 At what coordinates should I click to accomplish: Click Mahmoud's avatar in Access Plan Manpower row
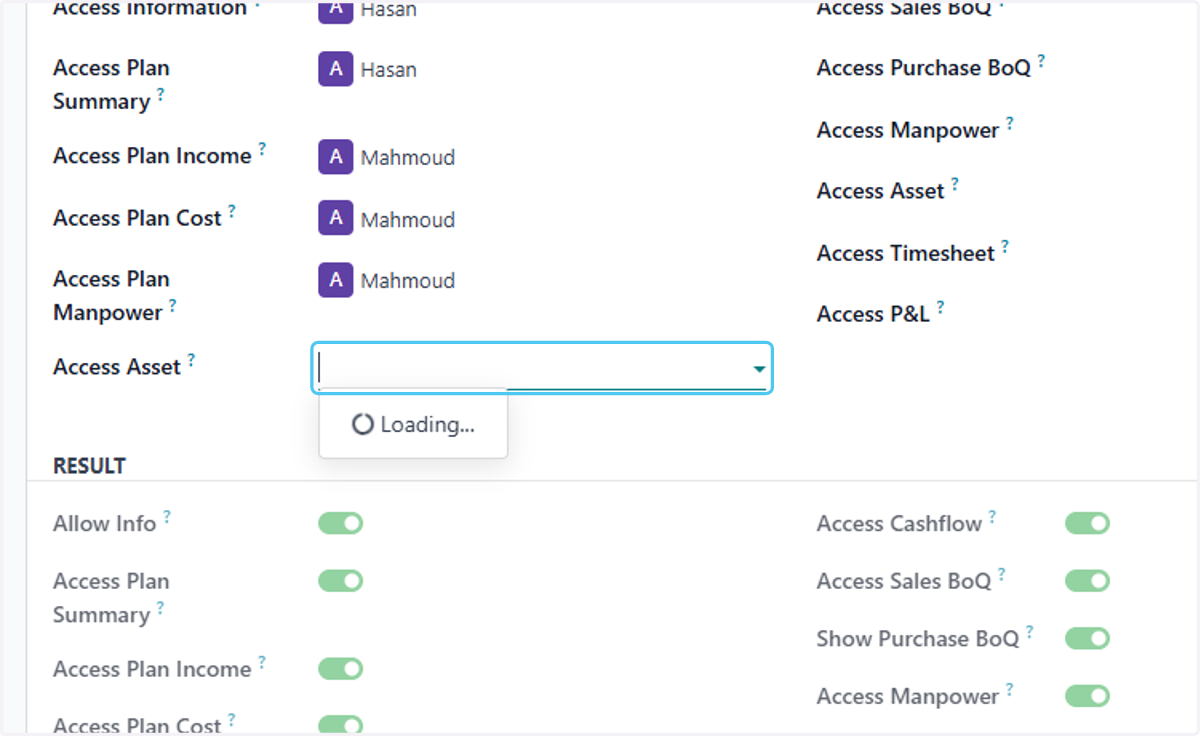(x=336, y=280)
